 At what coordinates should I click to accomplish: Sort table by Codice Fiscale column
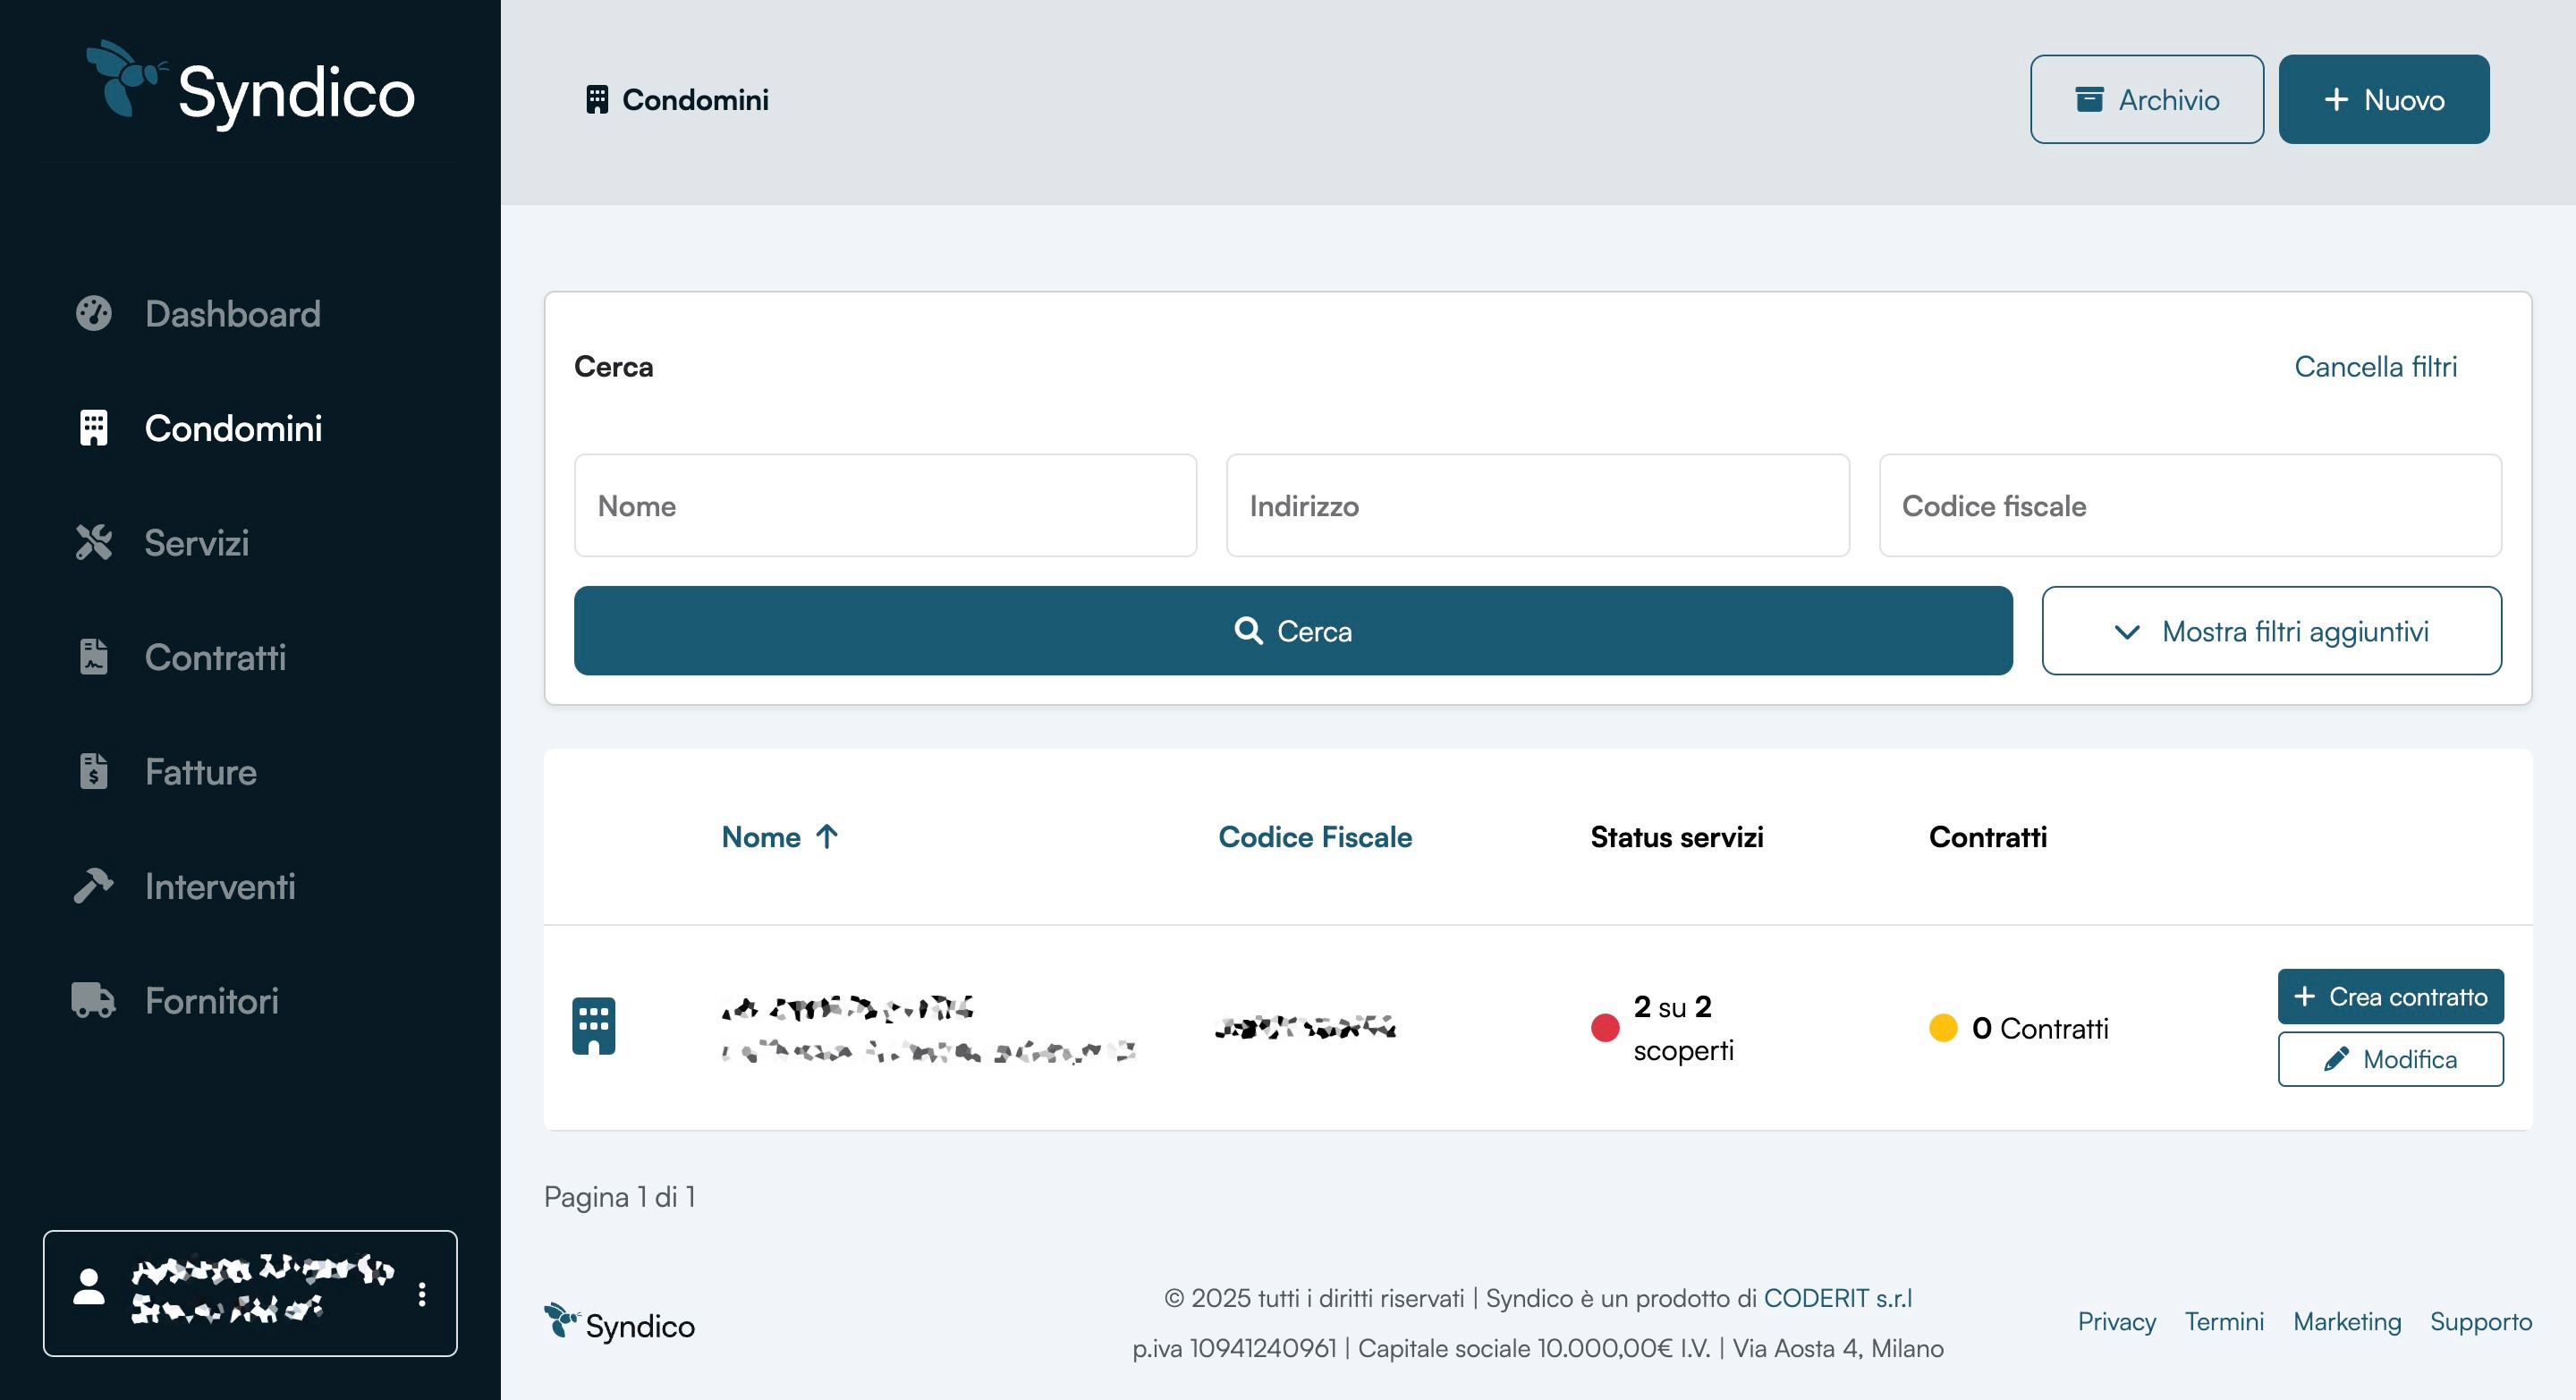click(x=1314, y=837)
